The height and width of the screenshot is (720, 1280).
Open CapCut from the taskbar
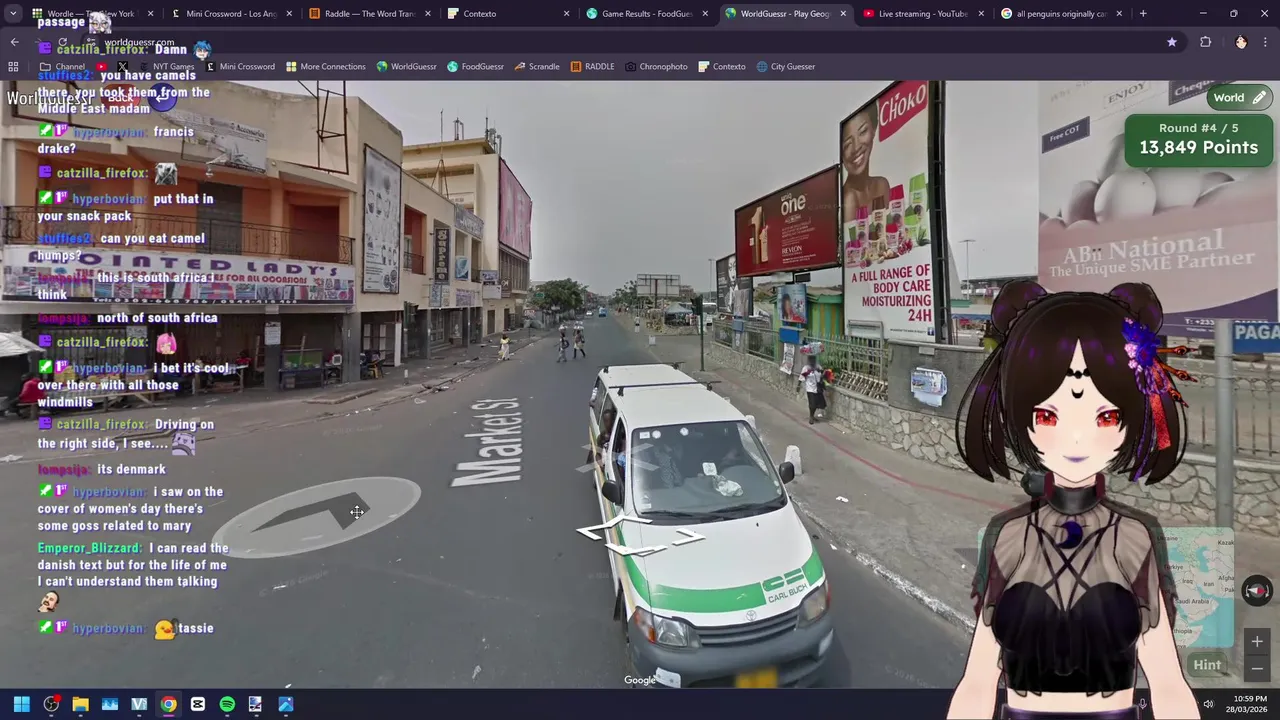pyautogui.click(x=198, y=704)
